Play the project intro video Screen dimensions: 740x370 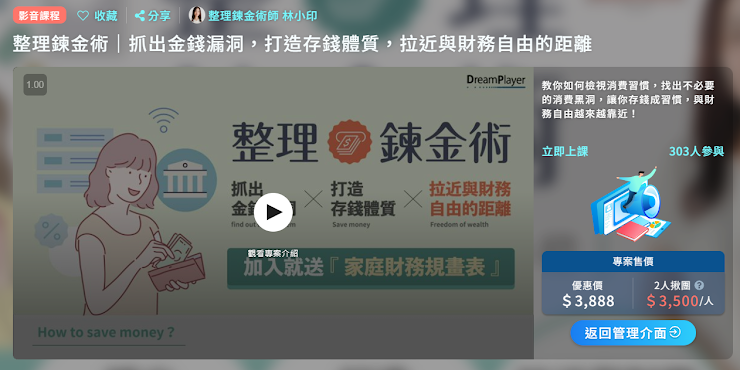pyautogui.click(x=273, y=212)
